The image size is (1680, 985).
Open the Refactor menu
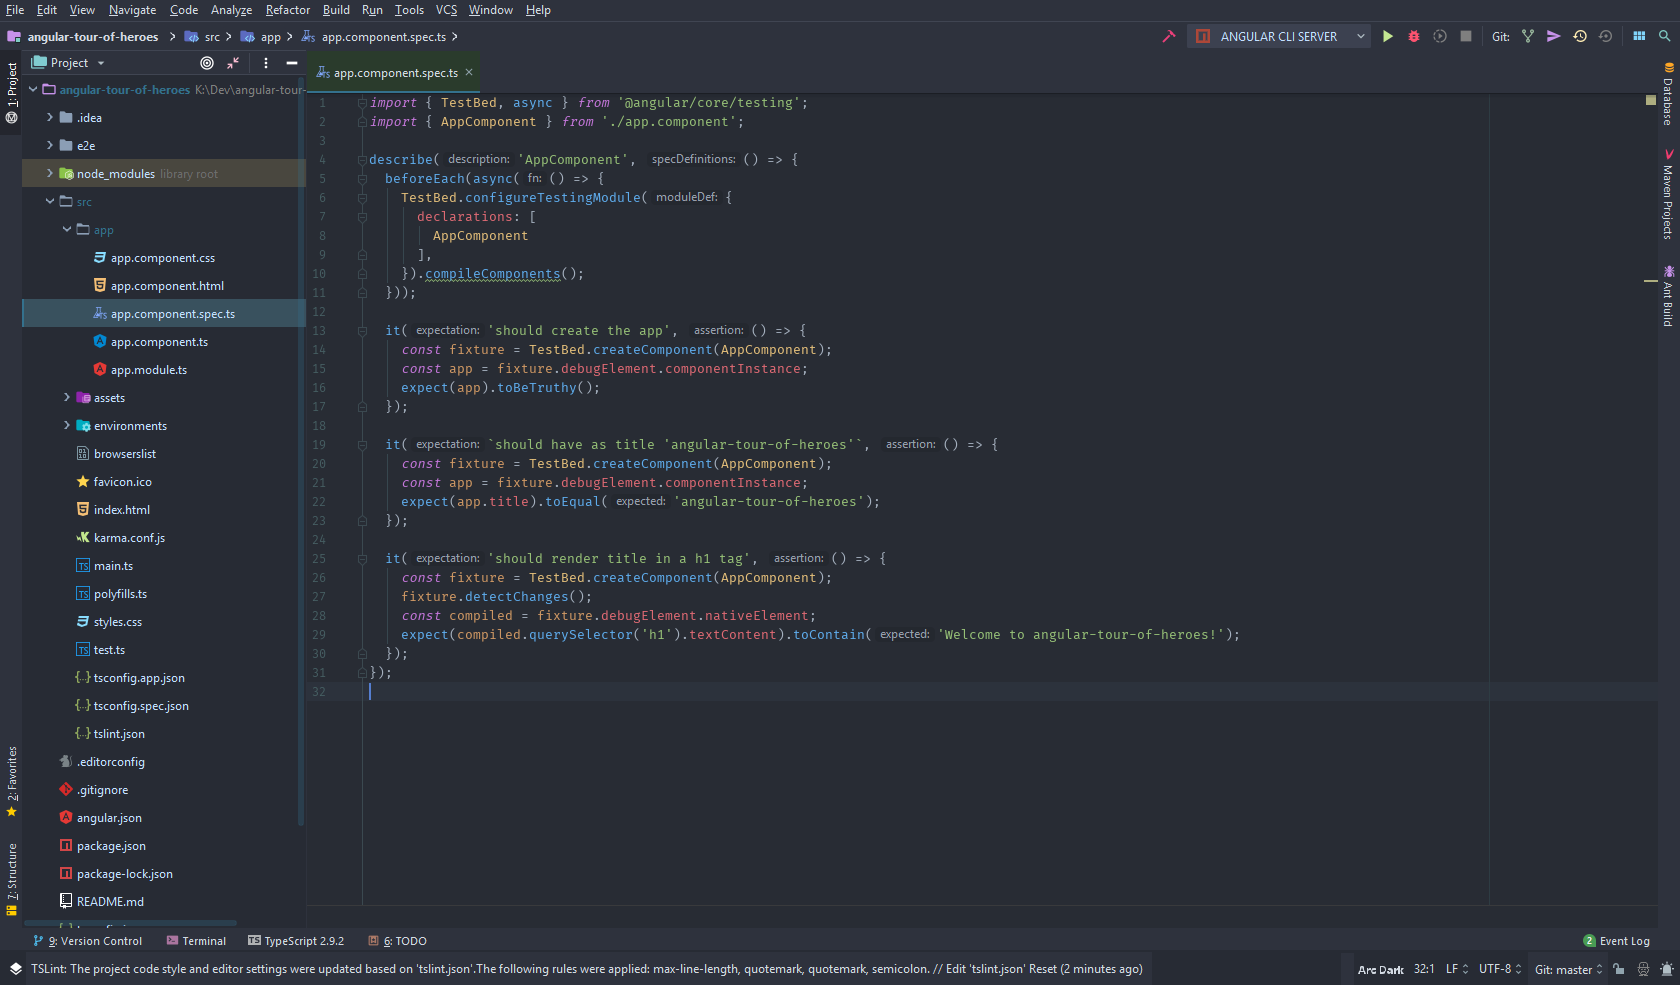(287, 10)
